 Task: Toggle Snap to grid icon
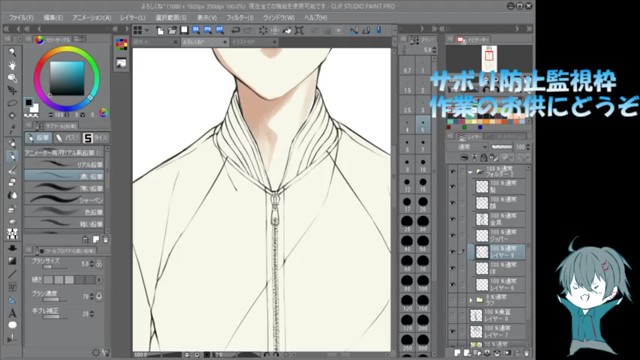pyautogui.click(x=378, y=30)
